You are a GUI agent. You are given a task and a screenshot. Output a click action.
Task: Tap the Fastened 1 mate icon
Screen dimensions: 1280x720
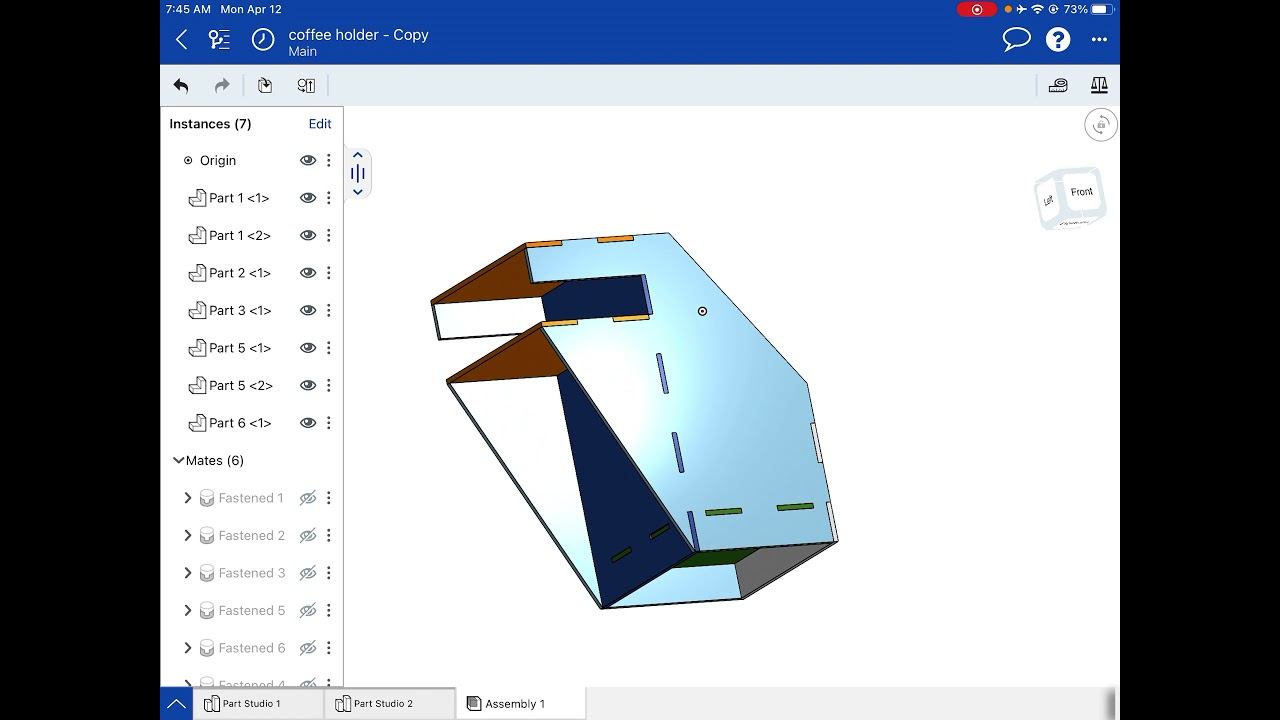[207, 498]
